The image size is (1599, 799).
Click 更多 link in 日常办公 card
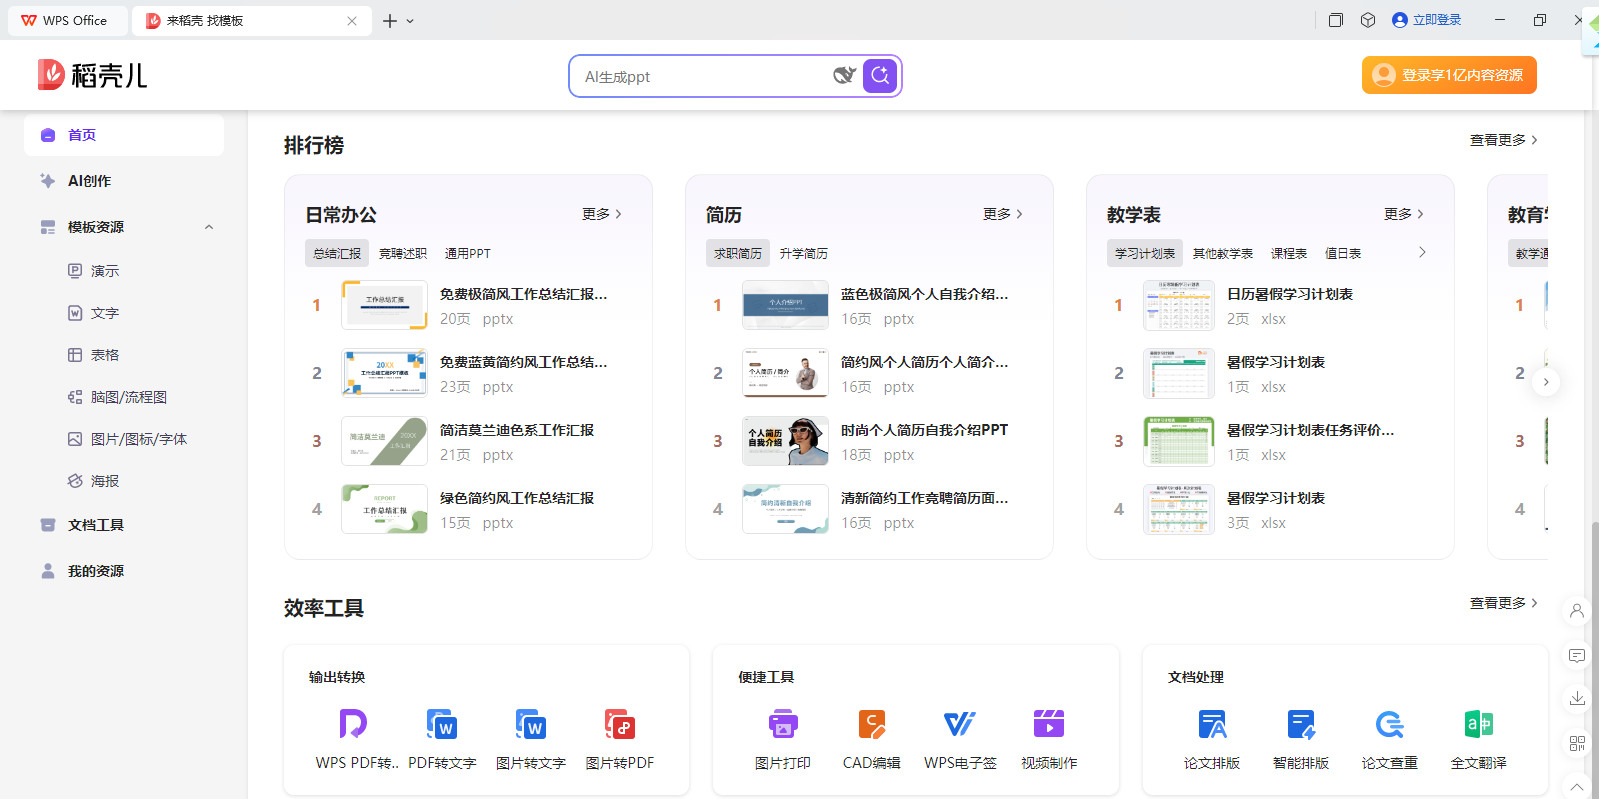point(602,214)
